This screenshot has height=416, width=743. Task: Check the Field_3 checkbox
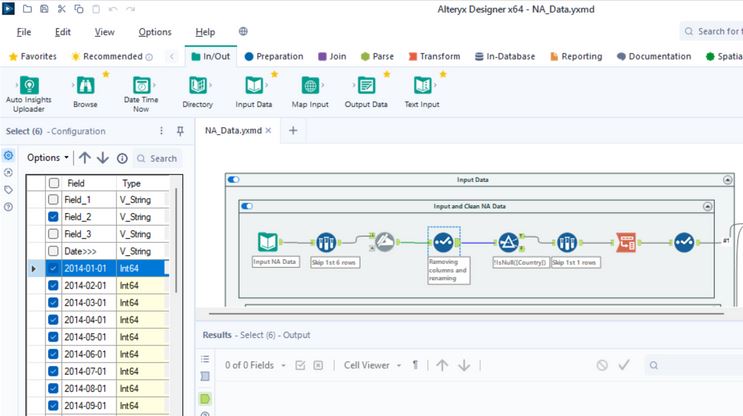click(x=54, y=234)
